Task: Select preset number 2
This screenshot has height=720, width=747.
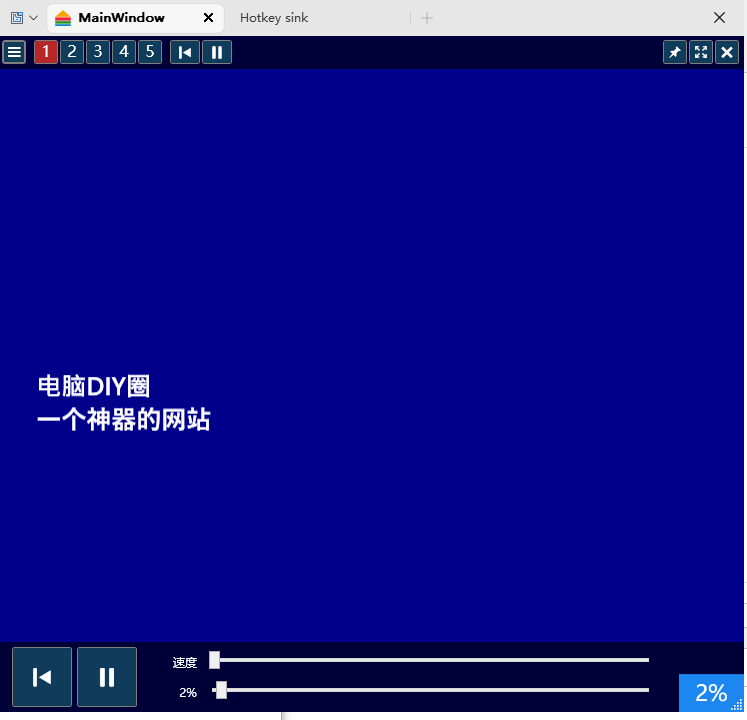Action: [72, 52]
